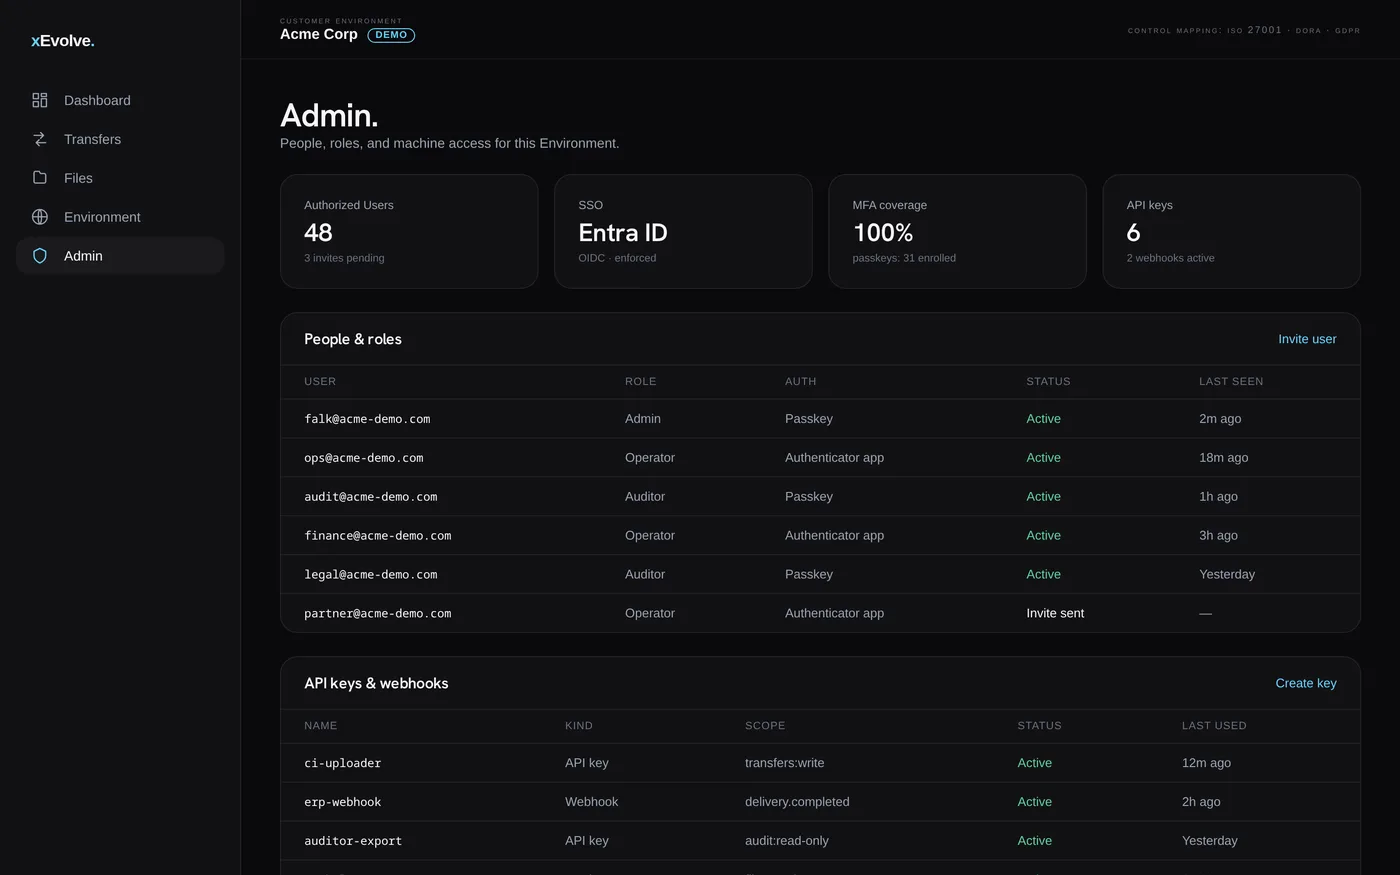The image size is (1400, 875).
Task: Click the Create key link
Action: click(x=1306, y=683)
